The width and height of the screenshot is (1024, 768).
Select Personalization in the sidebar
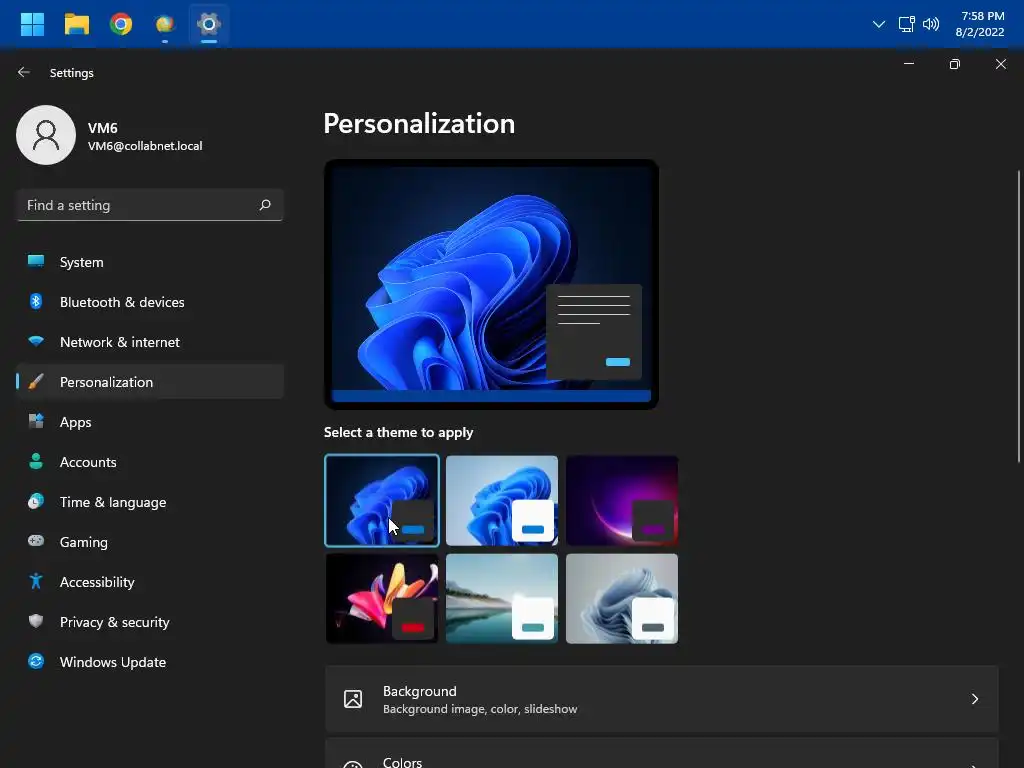[x=150, y=381]
